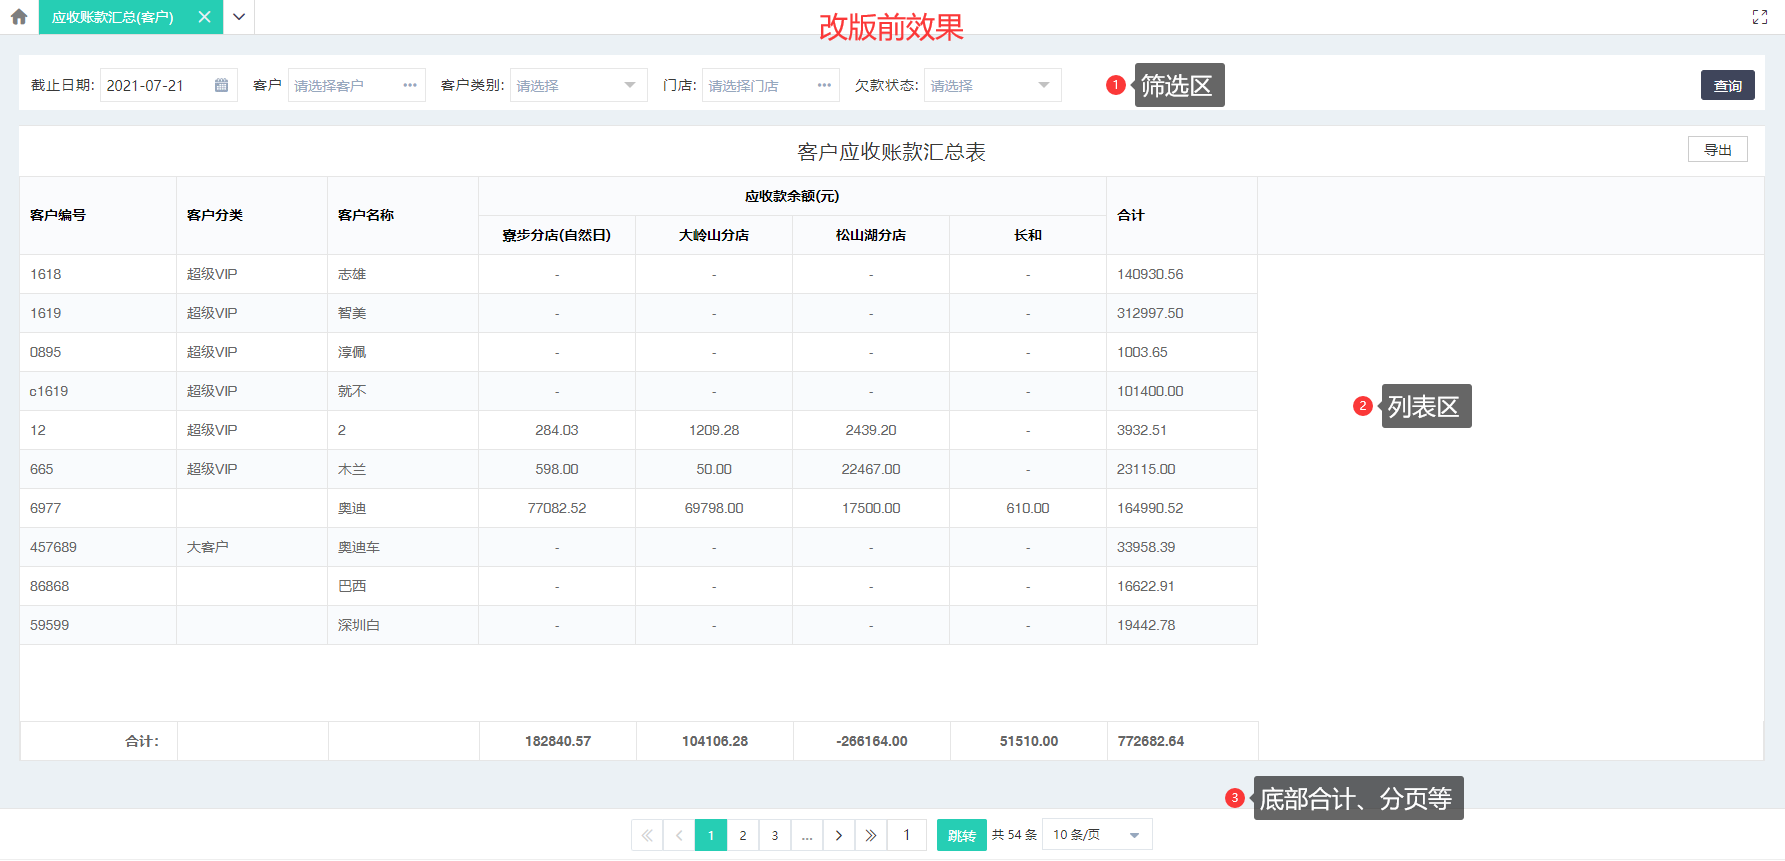Click the amount 77082.52 cell
This screenshot has width=1785, height=861.
click(x=557, y=508)
